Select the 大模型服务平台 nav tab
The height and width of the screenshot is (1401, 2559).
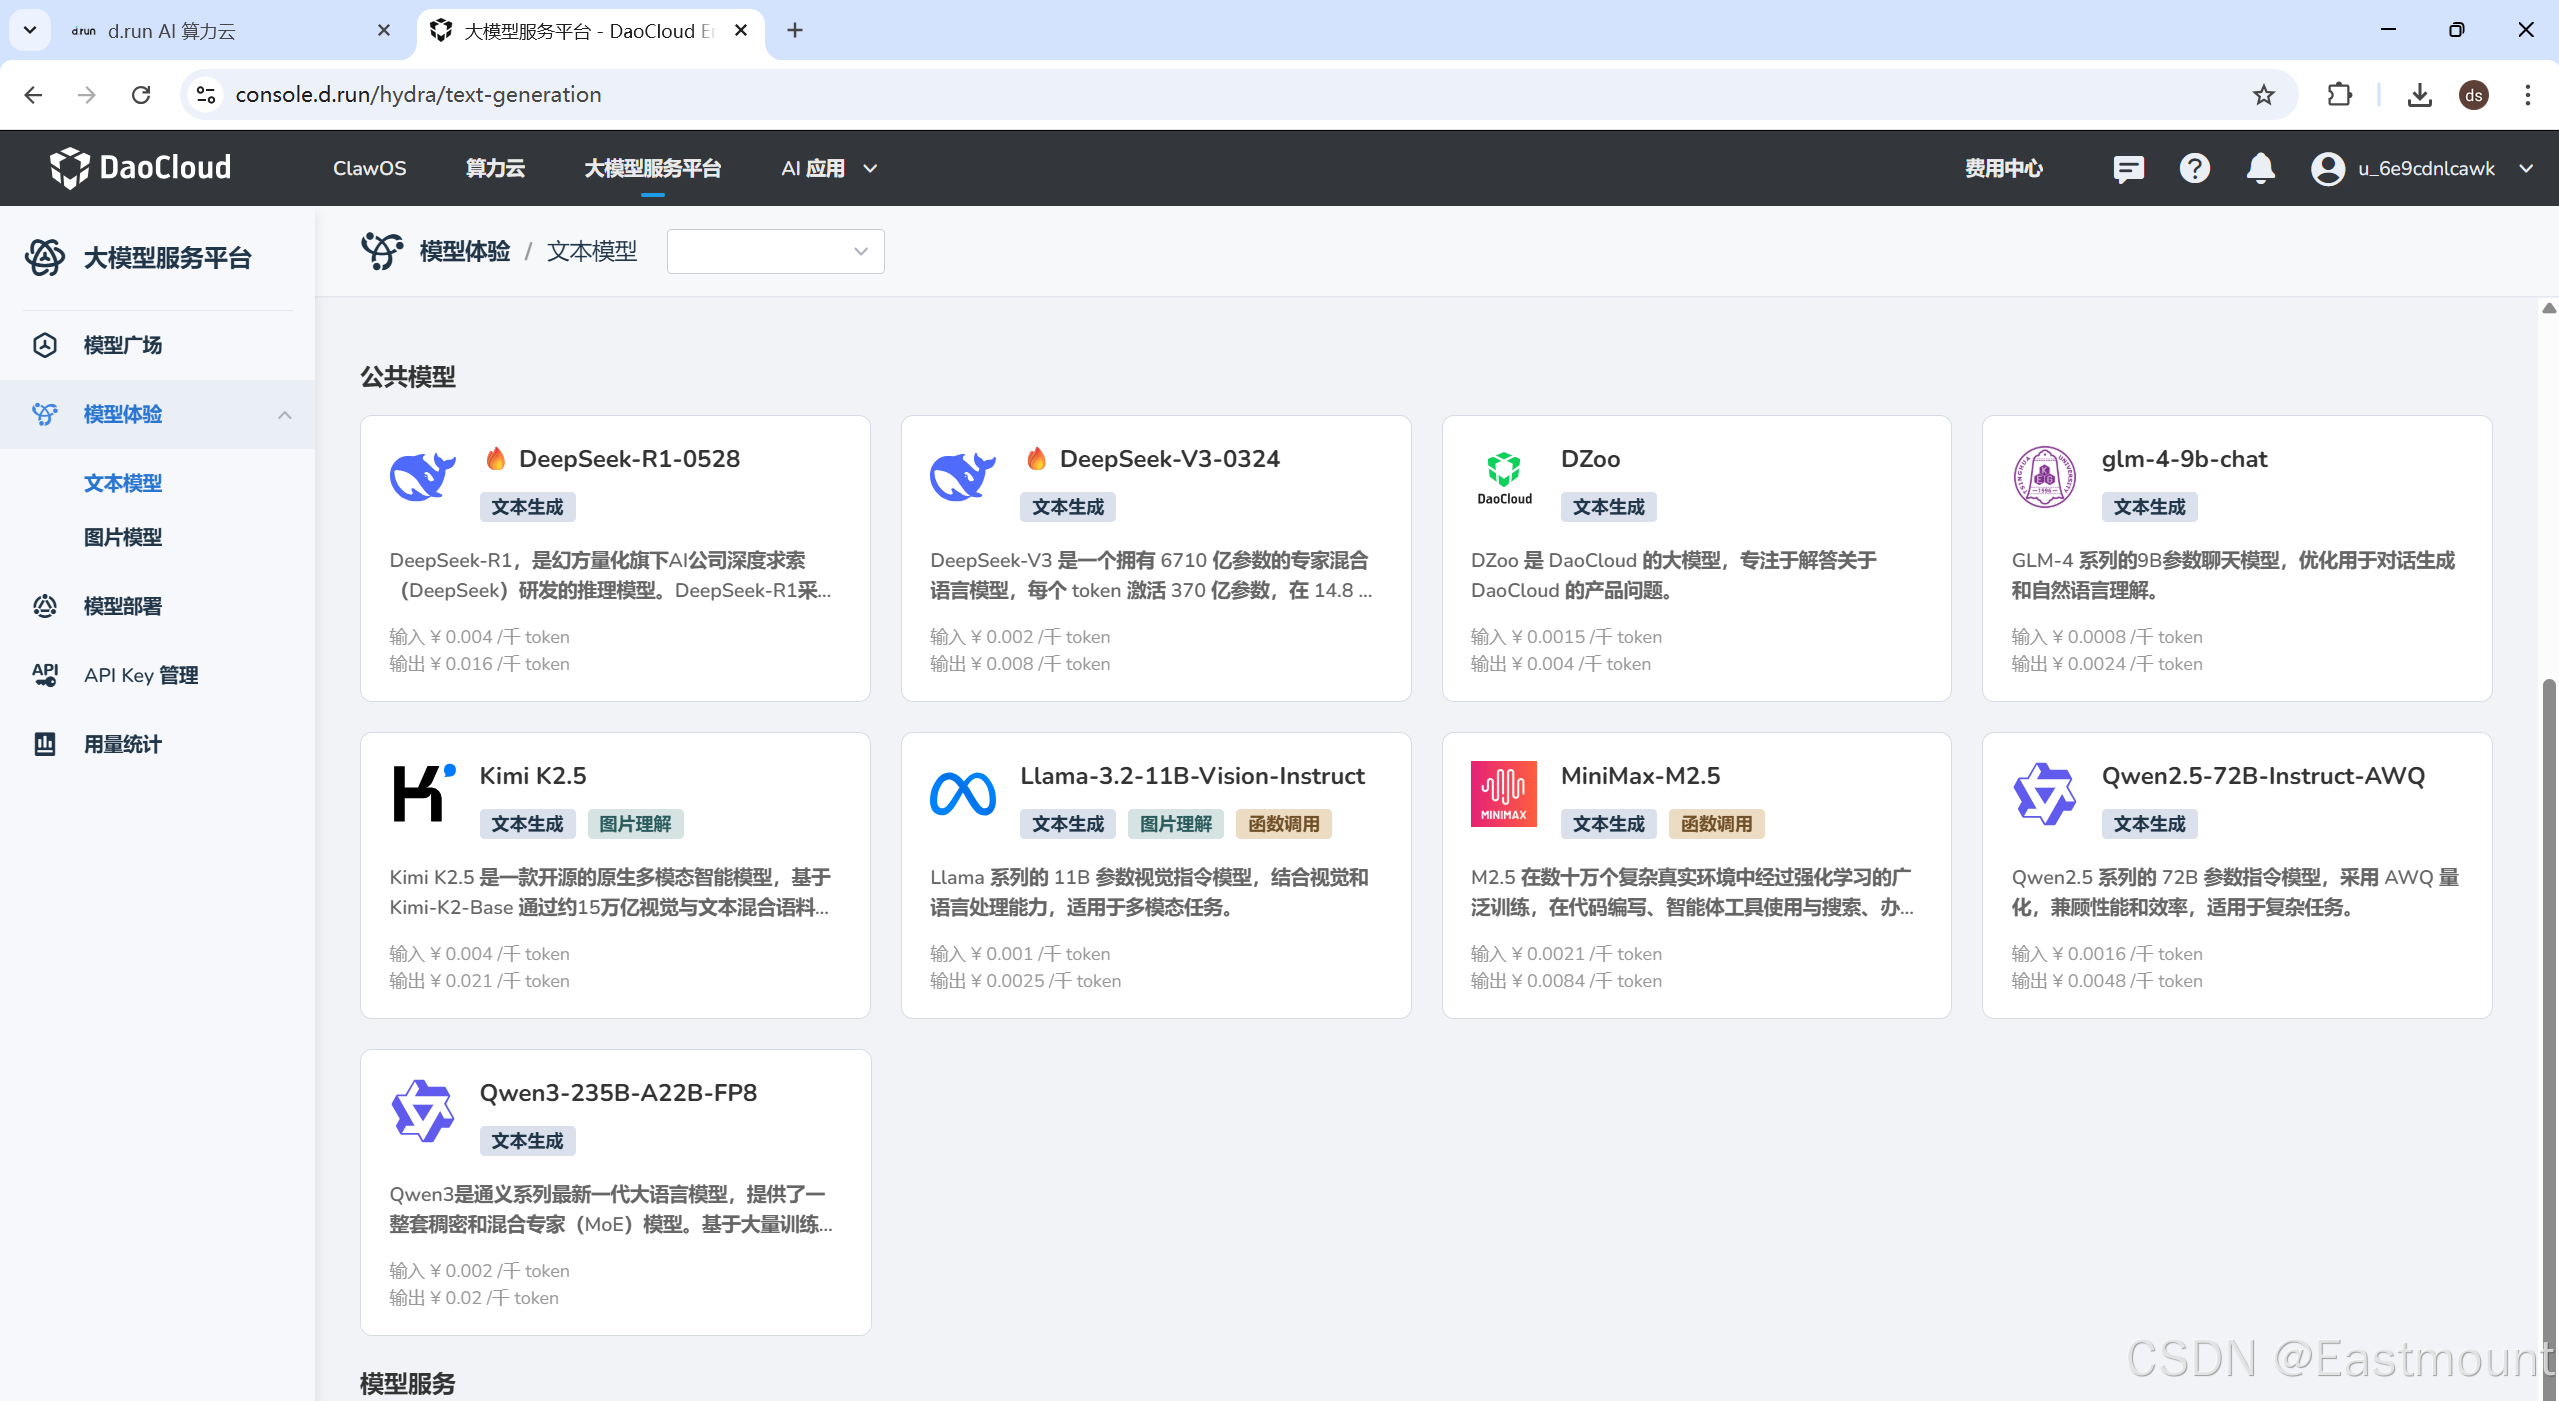point(653,169)
